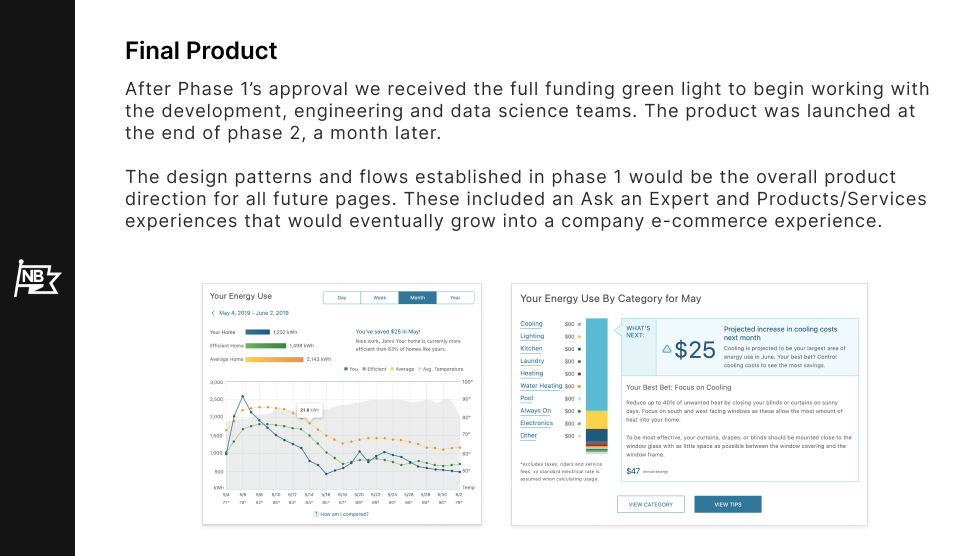
Task: Click the NB logo in the sidebar
Action: click(x=37, y=278)
